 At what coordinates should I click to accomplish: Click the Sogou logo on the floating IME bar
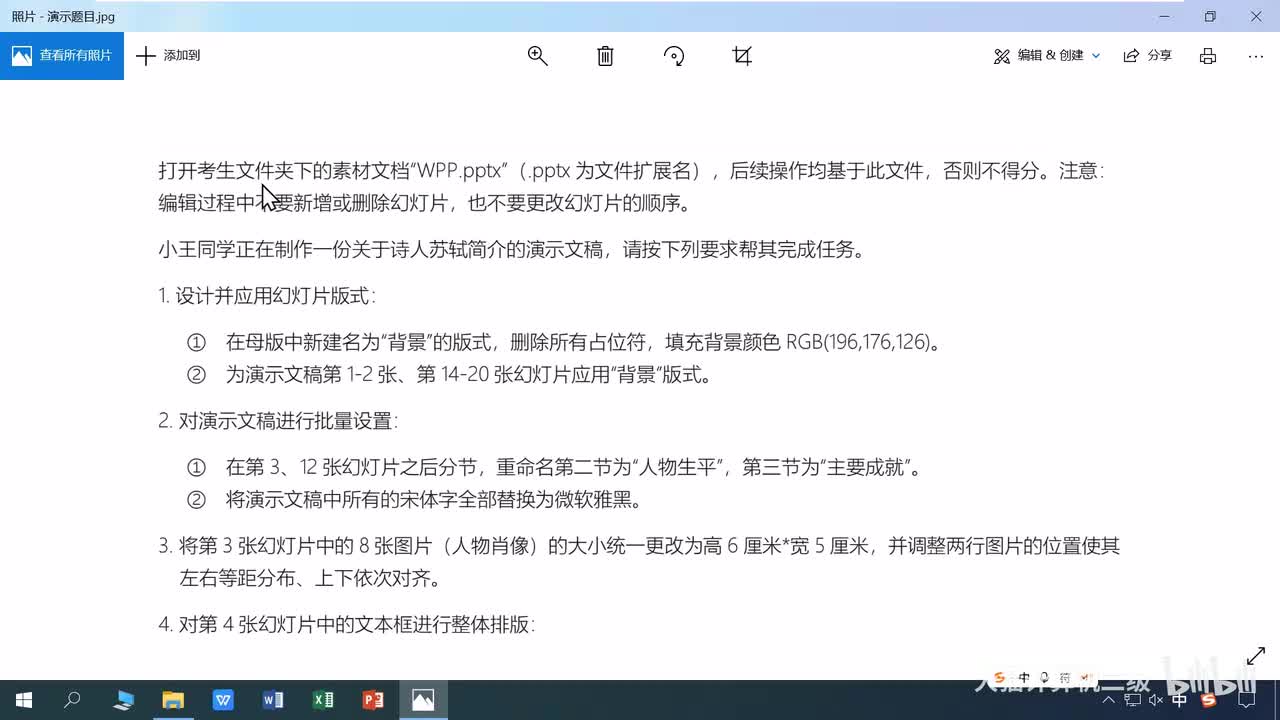click(x=1000, y=677)
